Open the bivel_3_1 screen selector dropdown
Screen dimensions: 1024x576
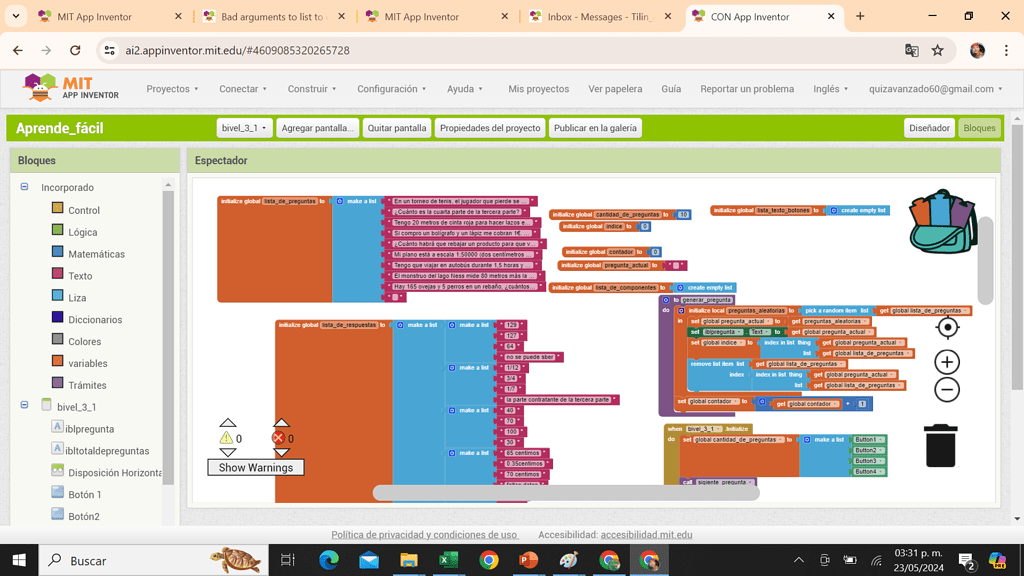click(x=246, y=127)
